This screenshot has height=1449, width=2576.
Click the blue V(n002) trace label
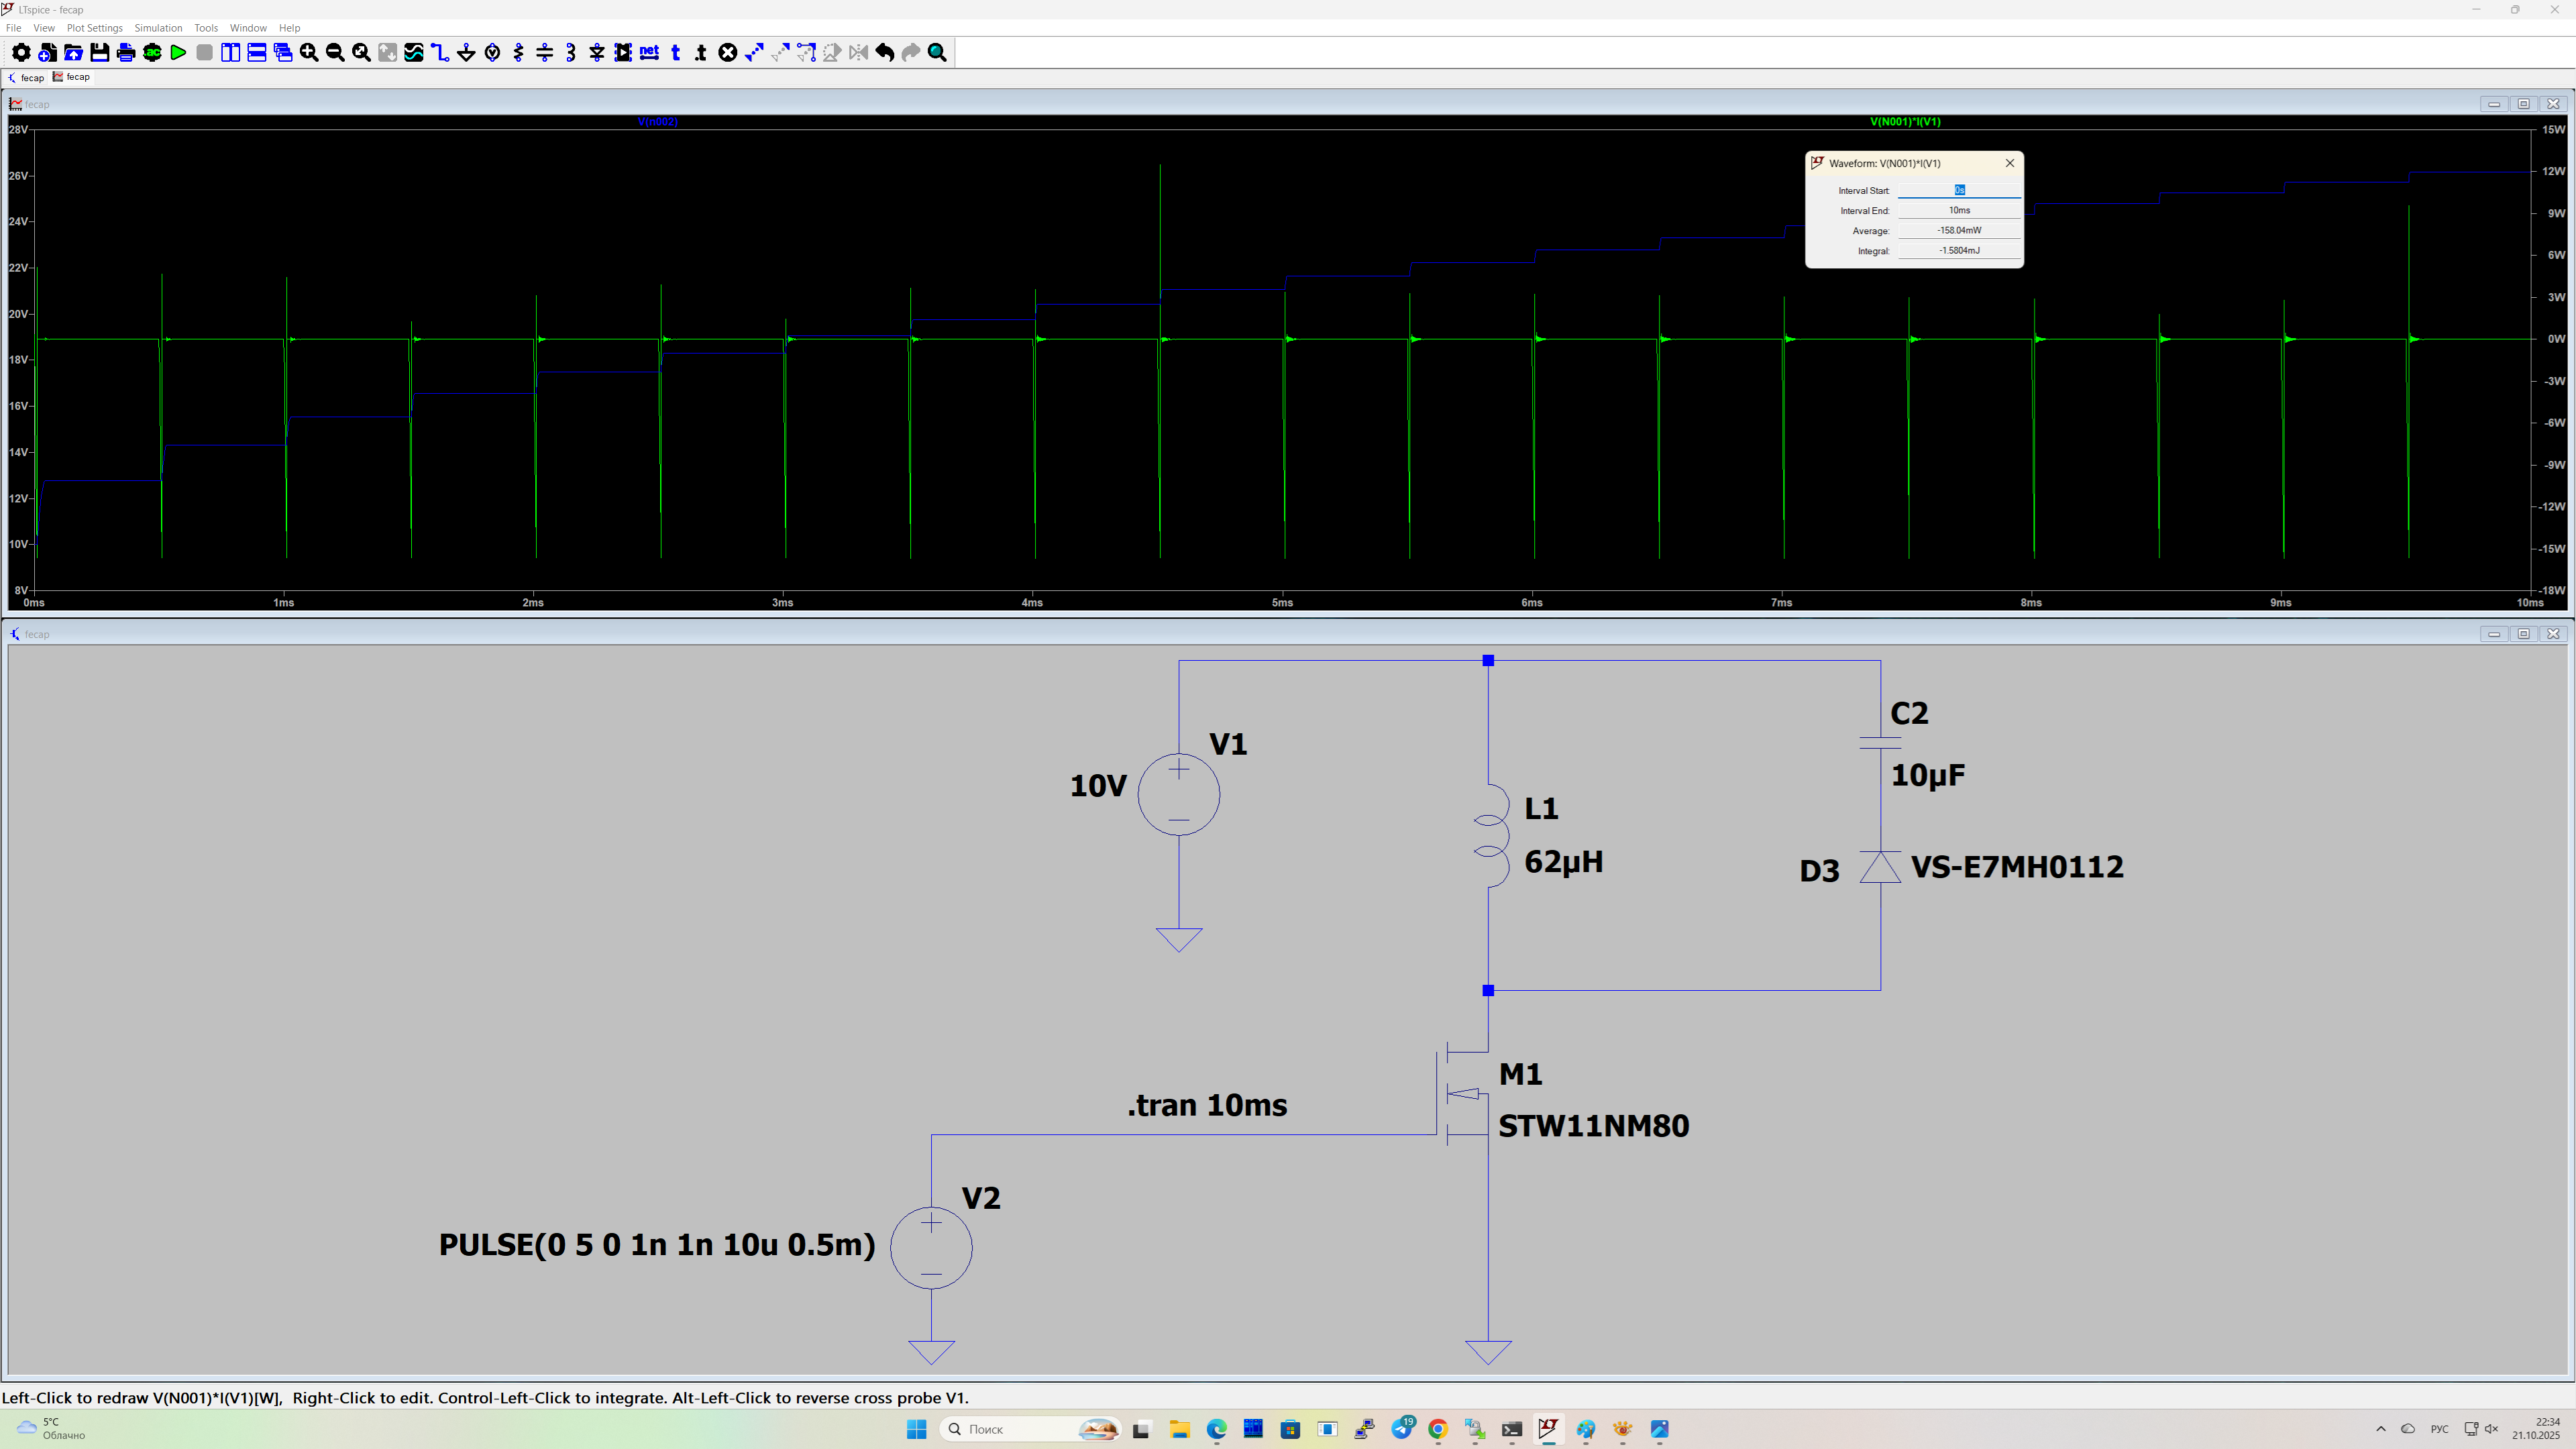point(657,122)
